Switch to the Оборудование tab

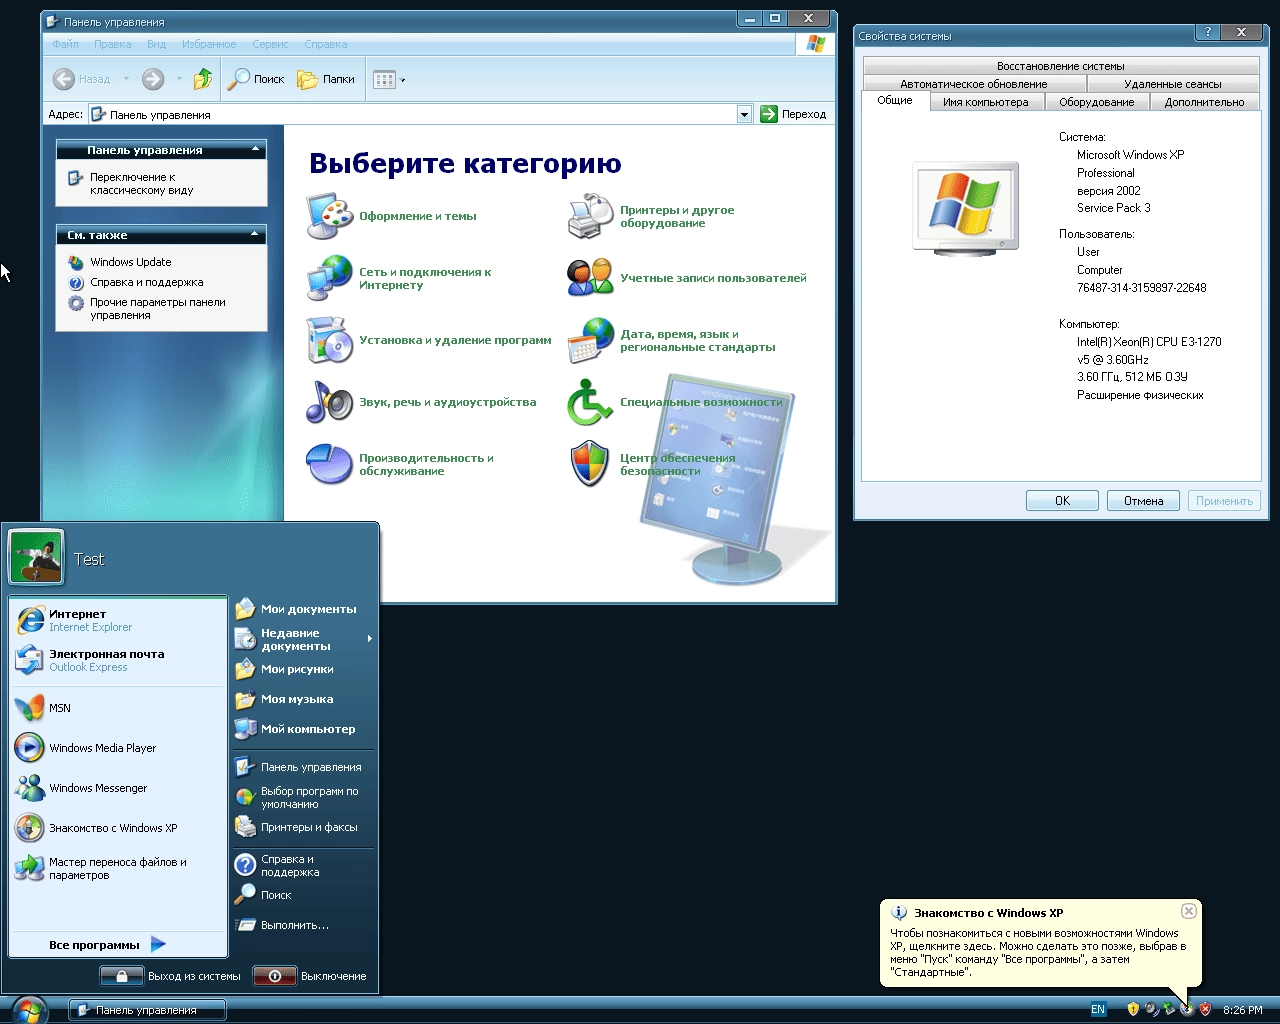1096,101
